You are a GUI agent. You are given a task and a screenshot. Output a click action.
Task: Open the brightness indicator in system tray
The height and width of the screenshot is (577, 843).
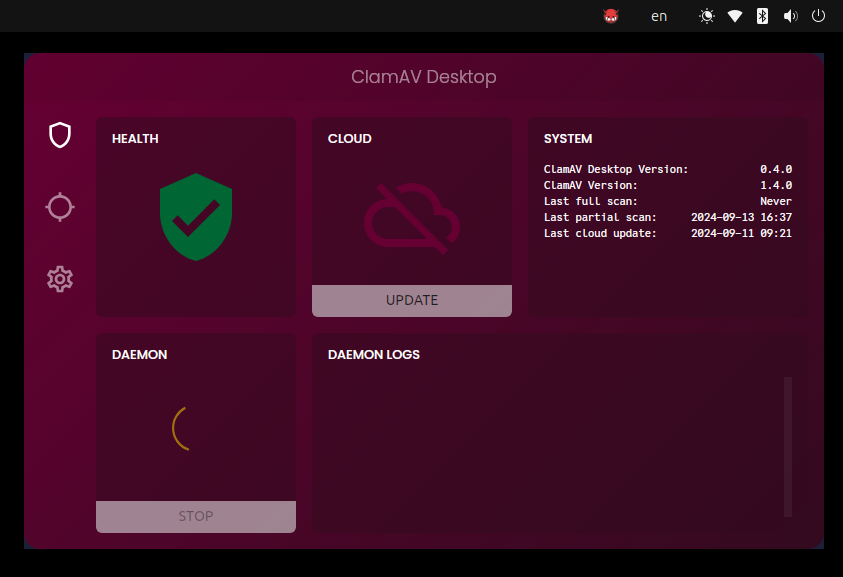click(706, 16)
